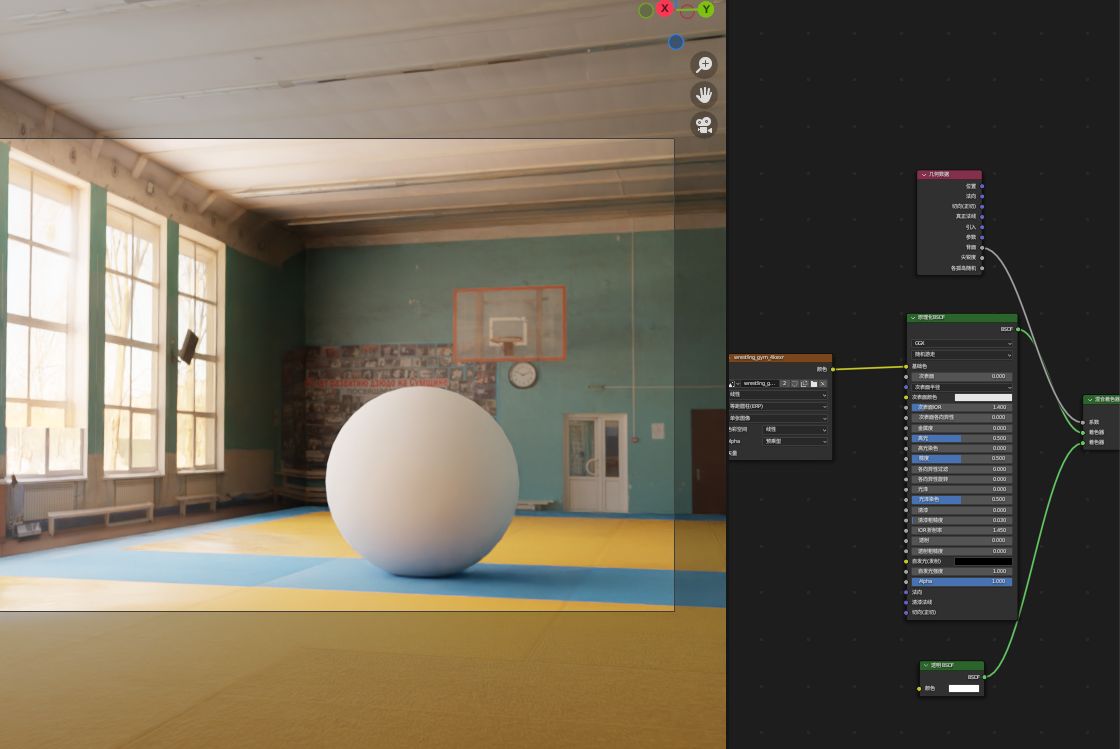1120x749 pixels.
Task: Unlink the image with the X icon
Action: coord(823,383)
